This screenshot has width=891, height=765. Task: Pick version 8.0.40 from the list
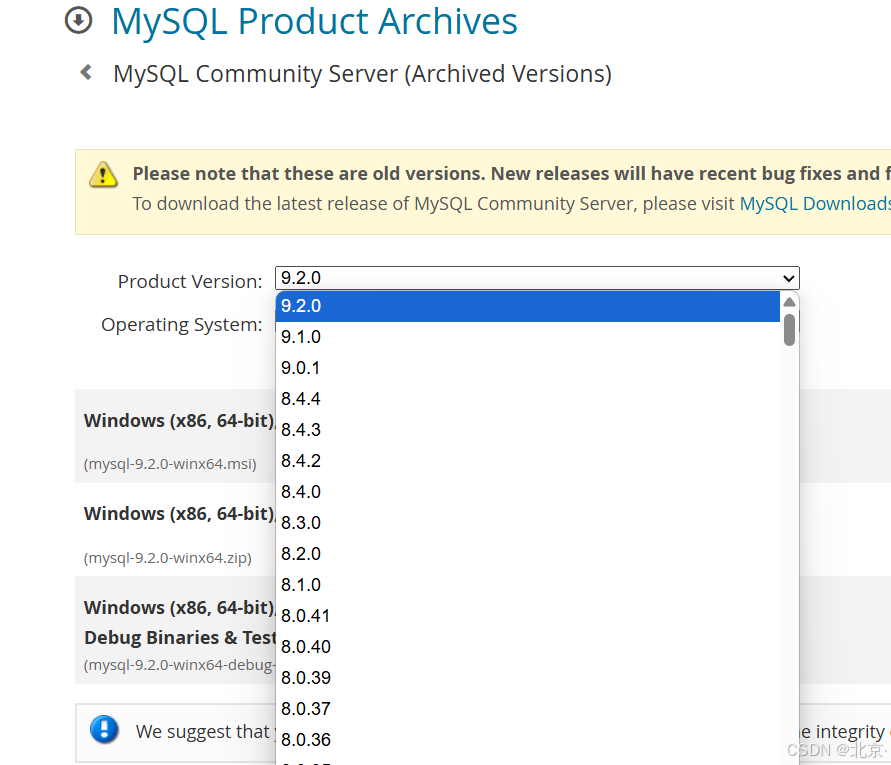527,647
